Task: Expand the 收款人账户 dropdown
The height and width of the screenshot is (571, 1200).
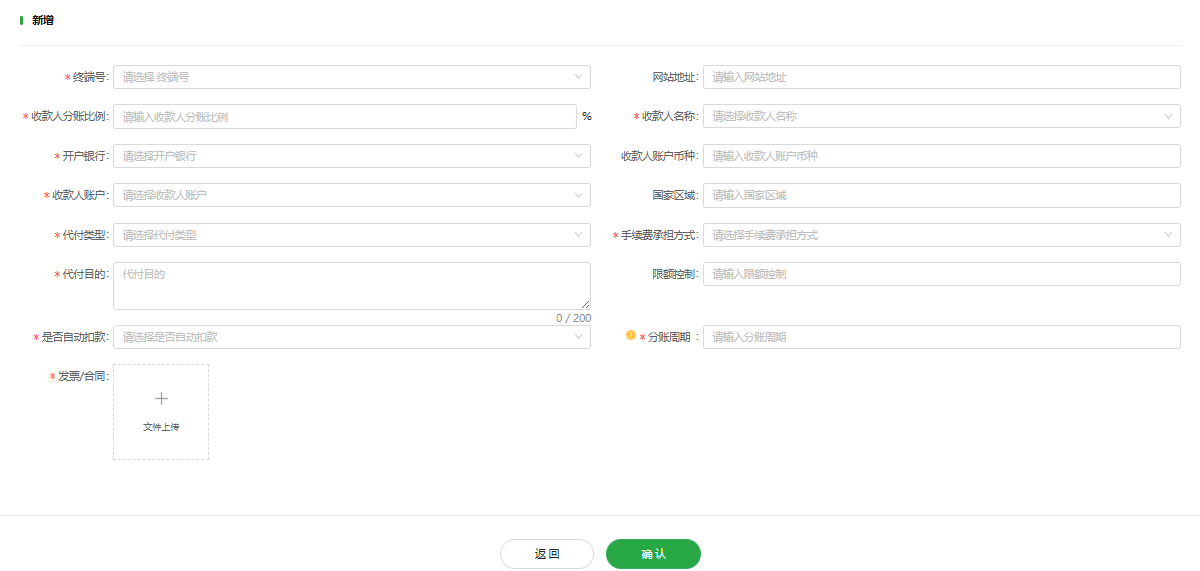Action: tap(352, 195)
